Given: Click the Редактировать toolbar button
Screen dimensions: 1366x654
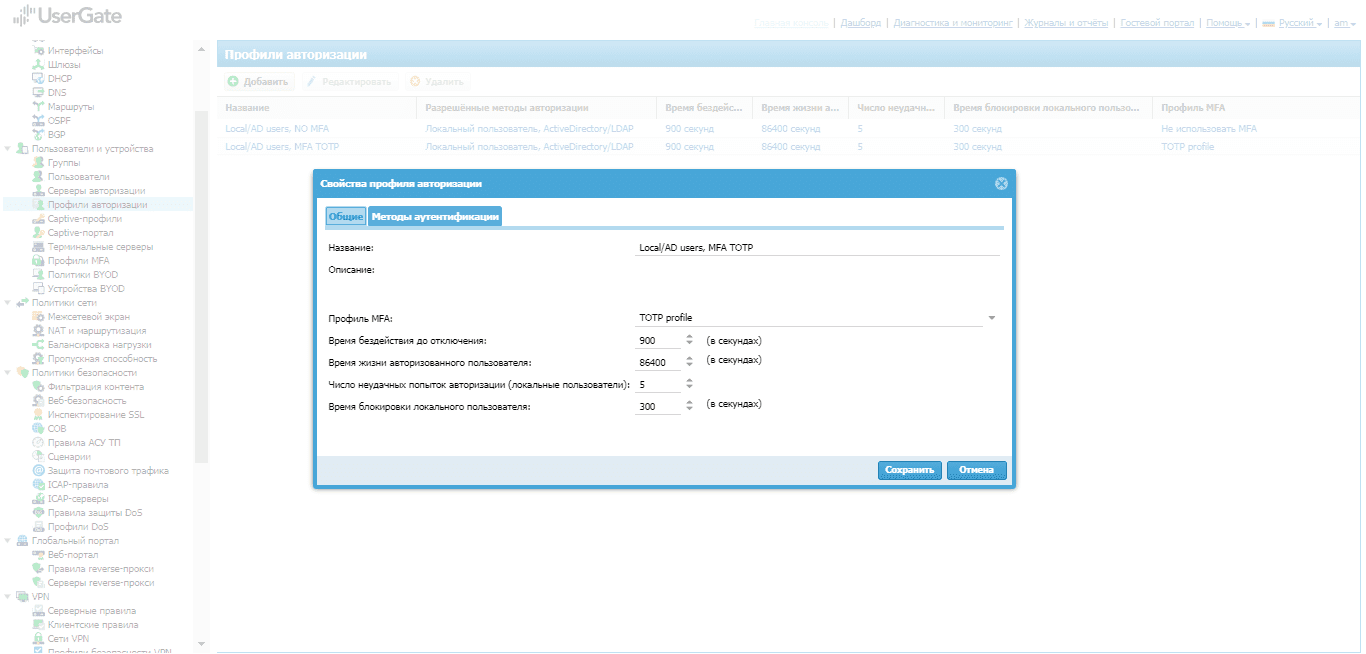Looking at the screenshot, I should point(350,81).
